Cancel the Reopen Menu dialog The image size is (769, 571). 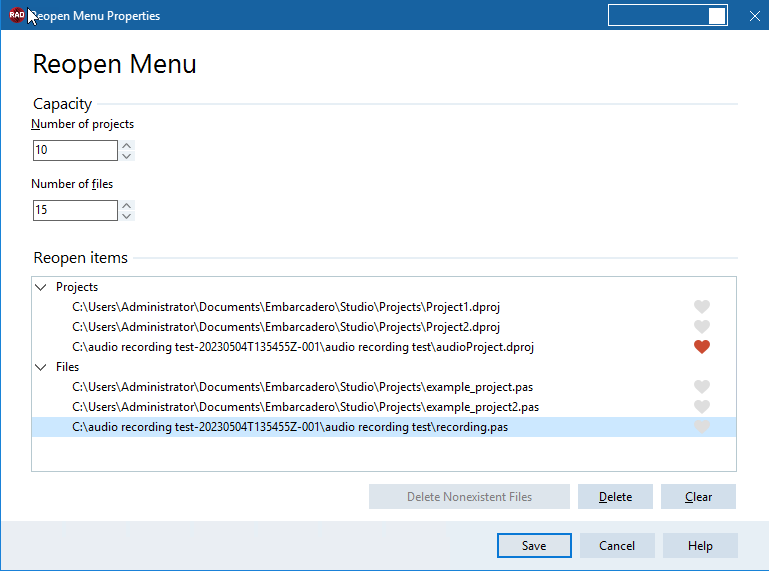[617, 545]
